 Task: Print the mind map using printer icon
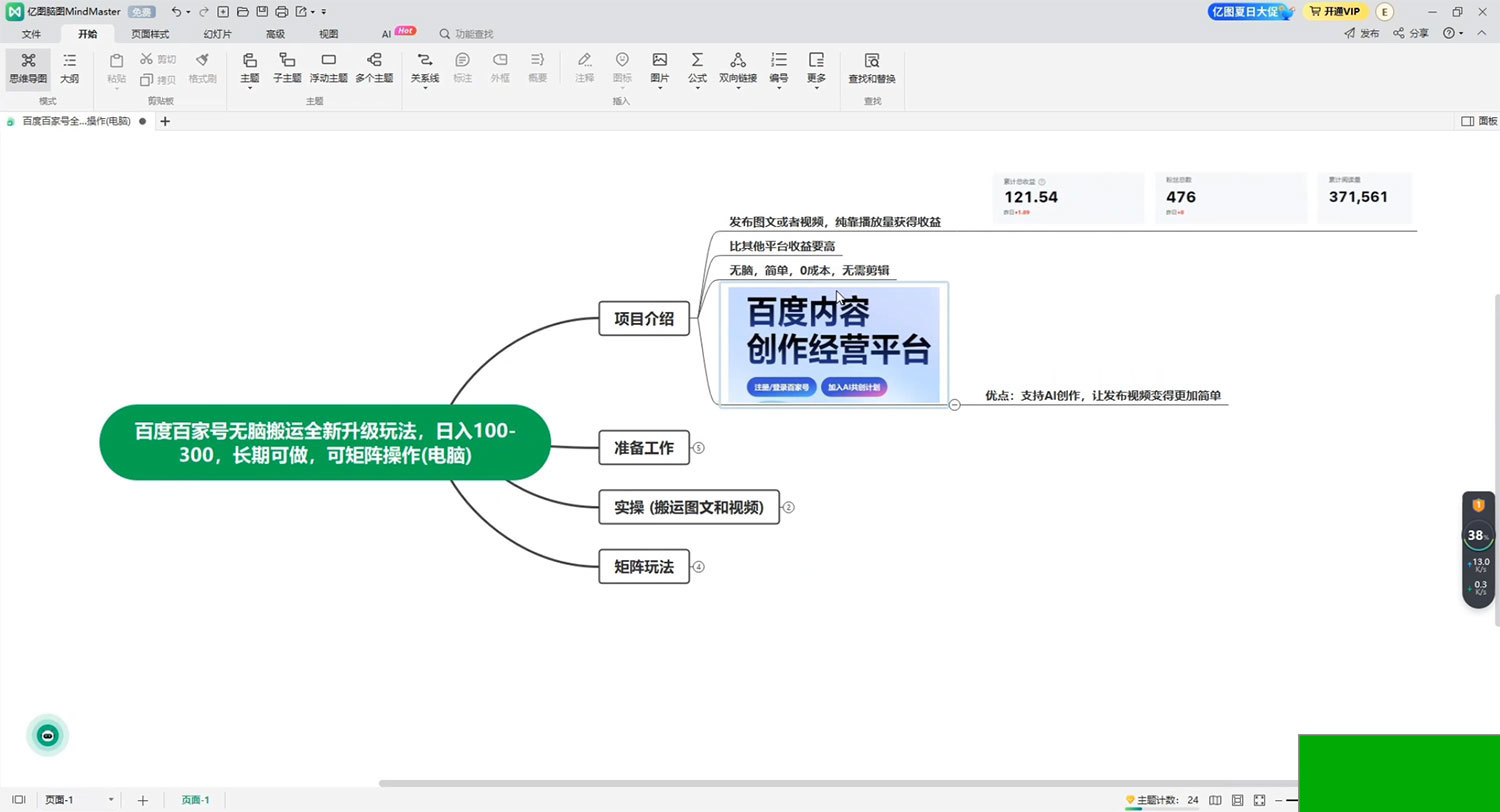coord(281,11)
